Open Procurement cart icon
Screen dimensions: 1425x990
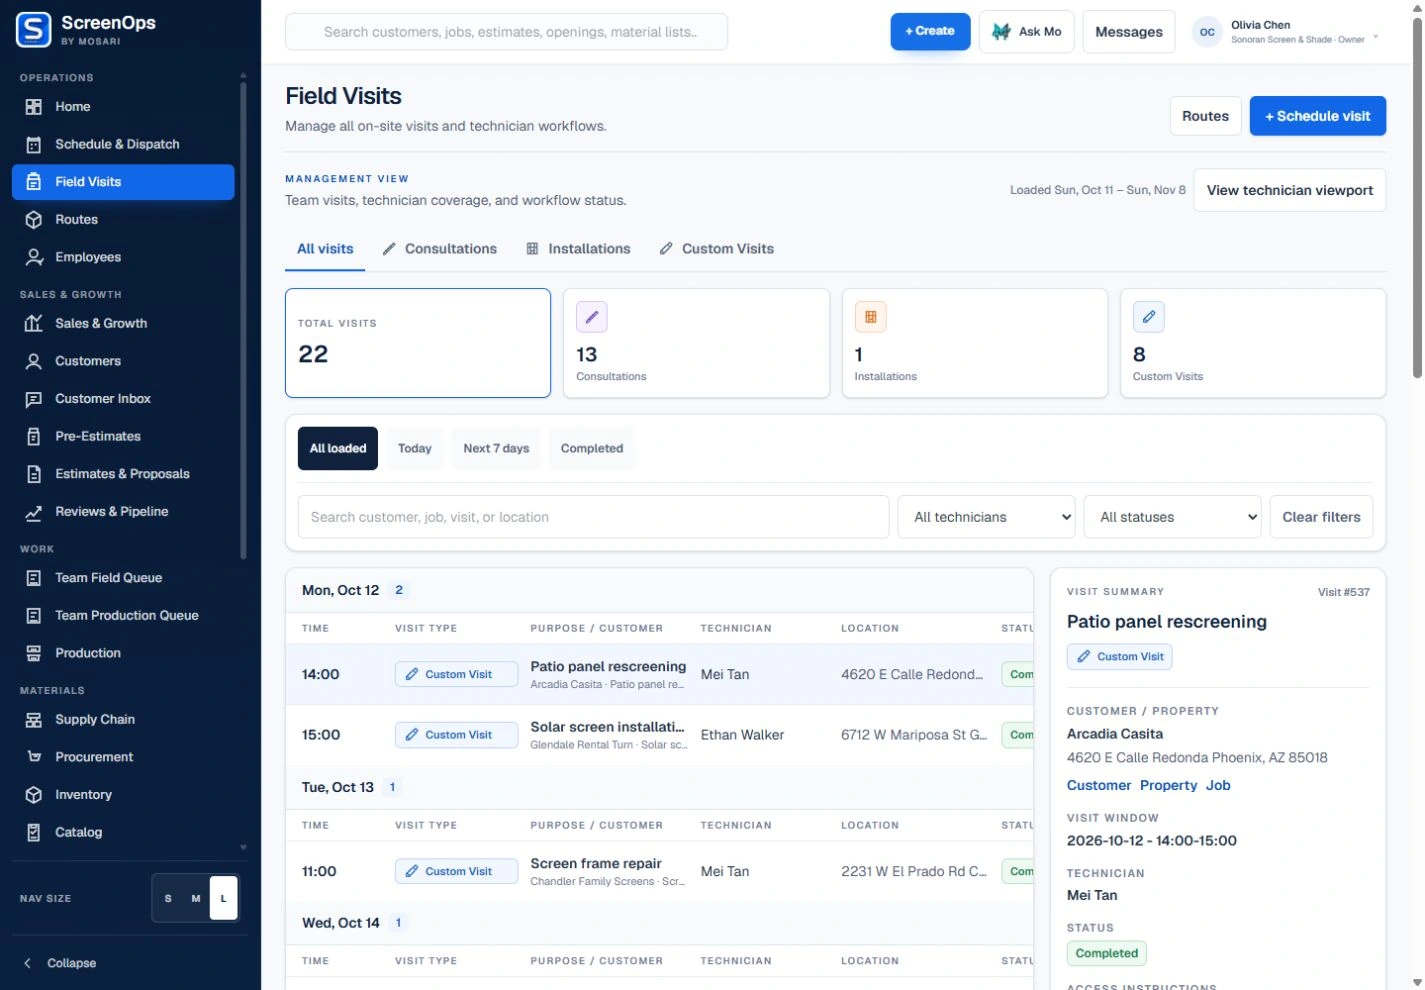(33, 757)
